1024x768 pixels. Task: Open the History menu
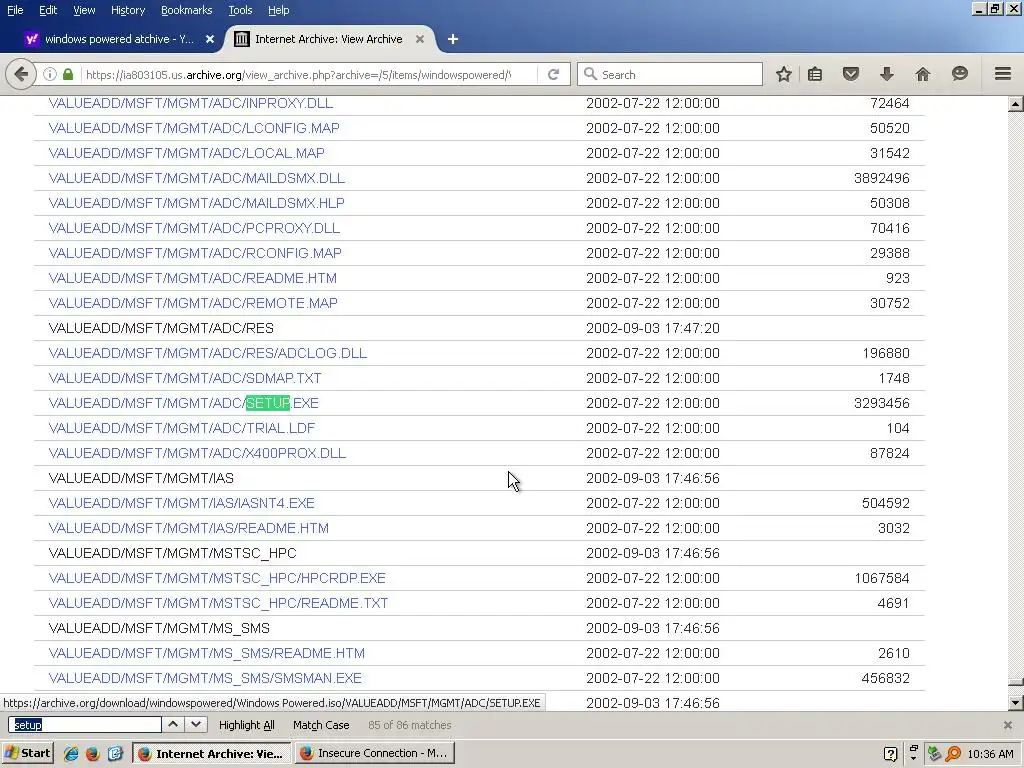tap(127, 10)
